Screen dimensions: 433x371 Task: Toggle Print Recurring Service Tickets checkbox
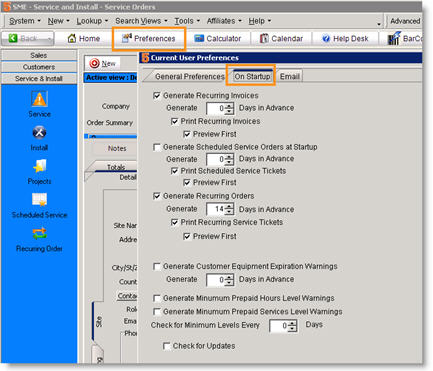click(x=174, y=222)
